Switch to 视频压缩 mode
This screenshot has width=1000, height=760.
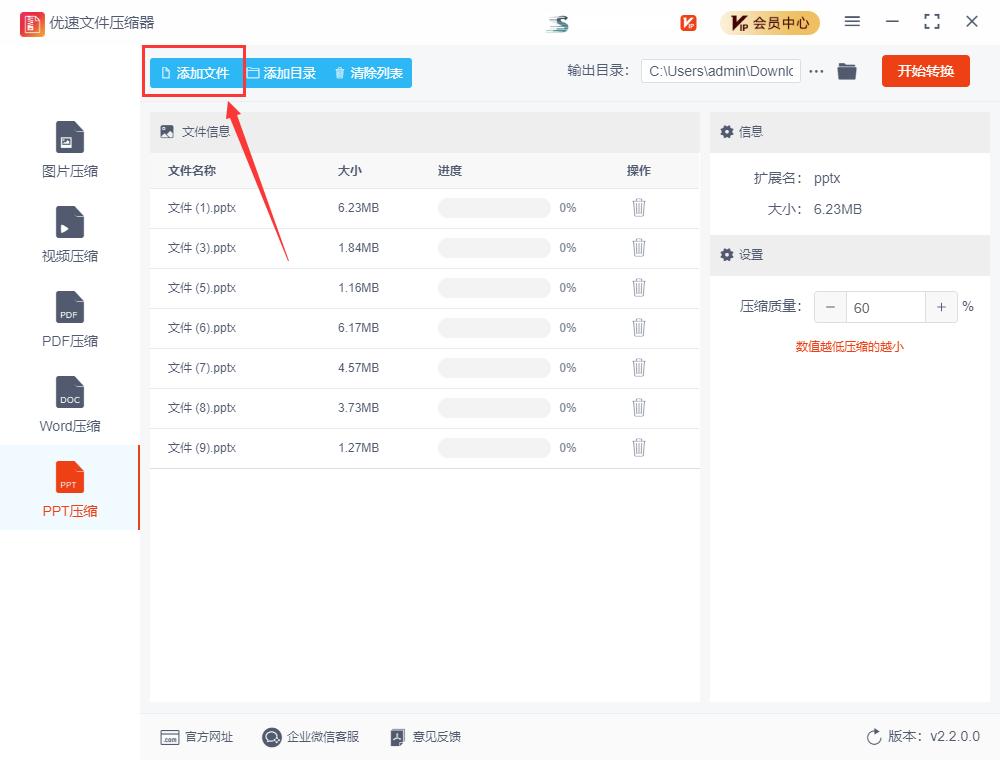(69, 233)
